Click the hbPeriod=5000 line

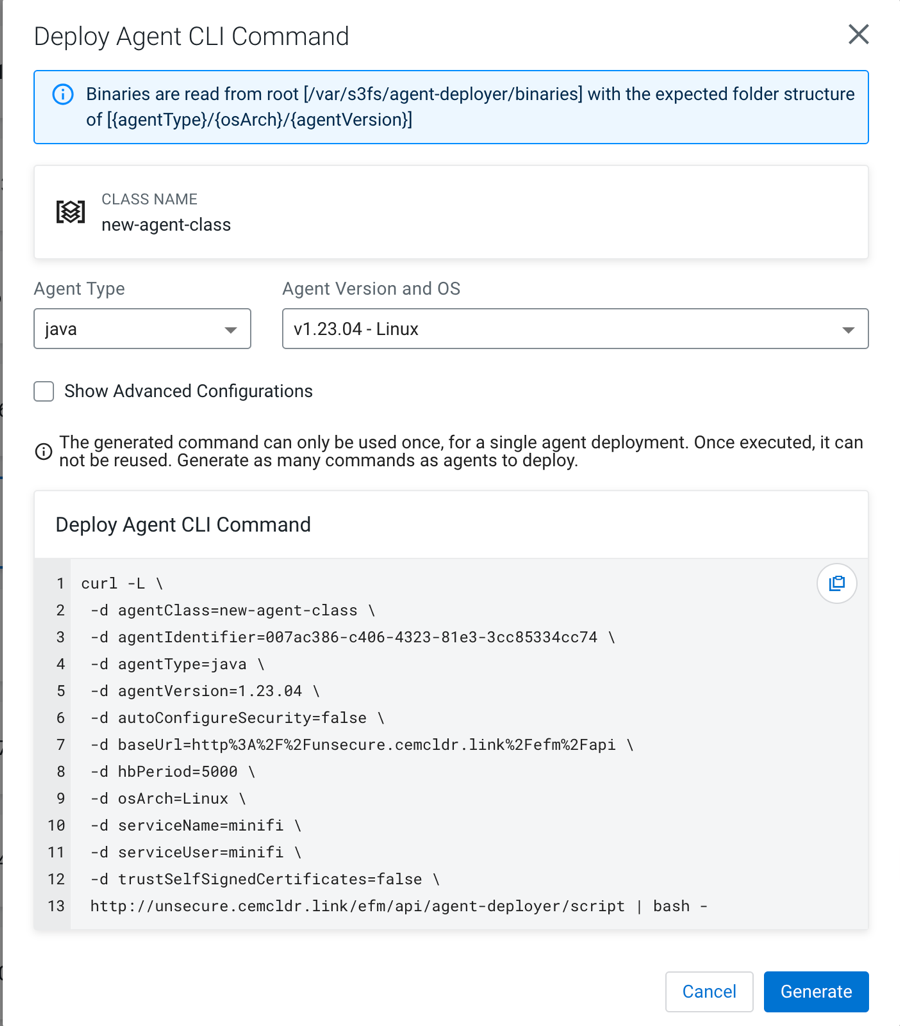pos(172,772)
